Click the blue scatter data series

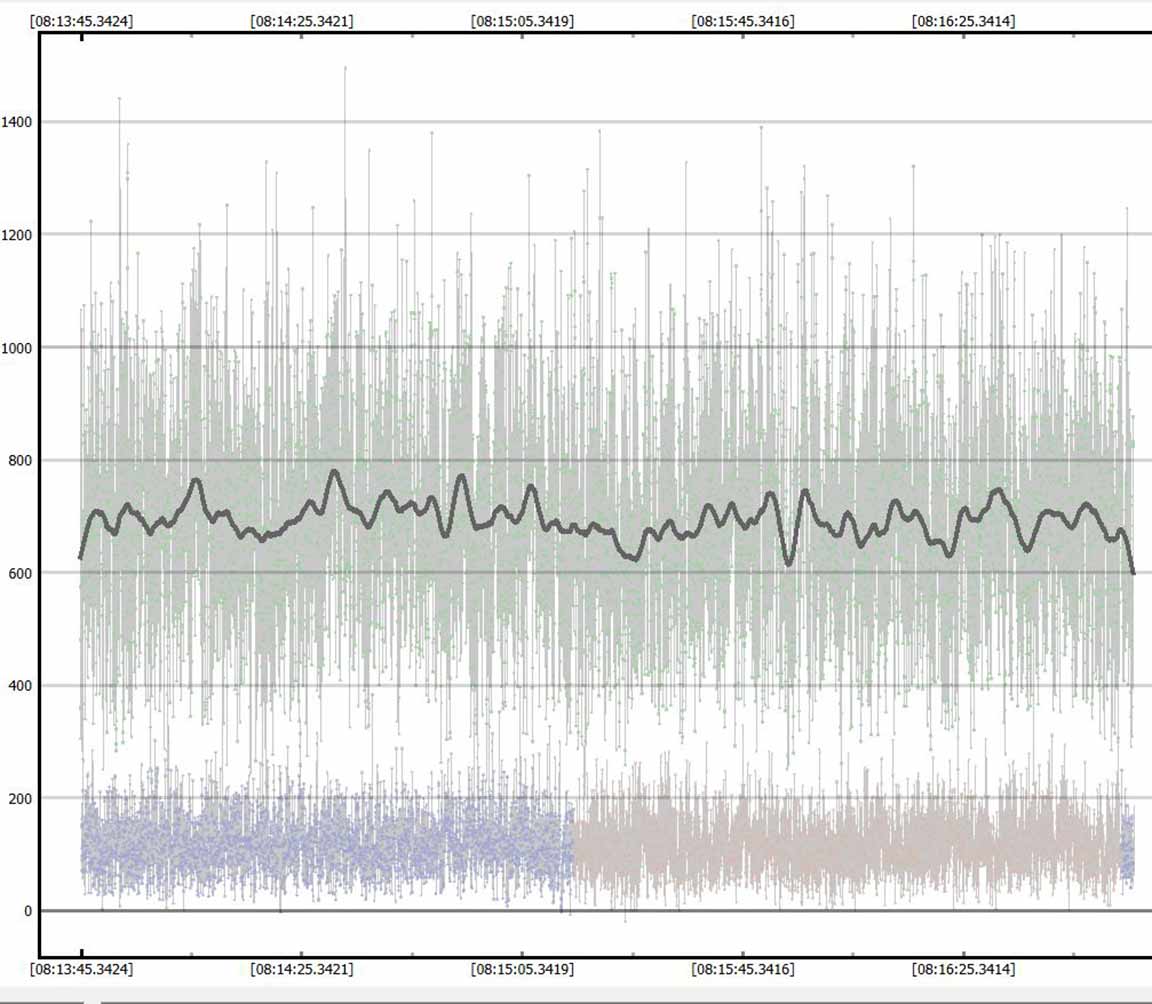pyautogui.click(x=327, y=841)
